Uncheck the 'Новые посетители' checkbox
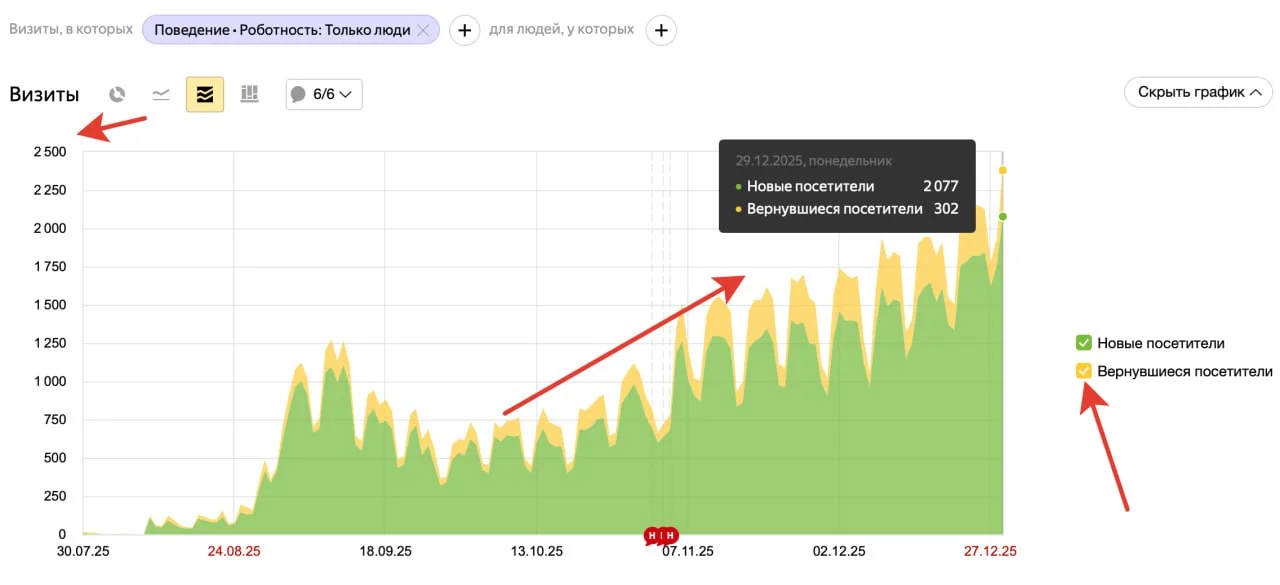 coord(1083,343)
